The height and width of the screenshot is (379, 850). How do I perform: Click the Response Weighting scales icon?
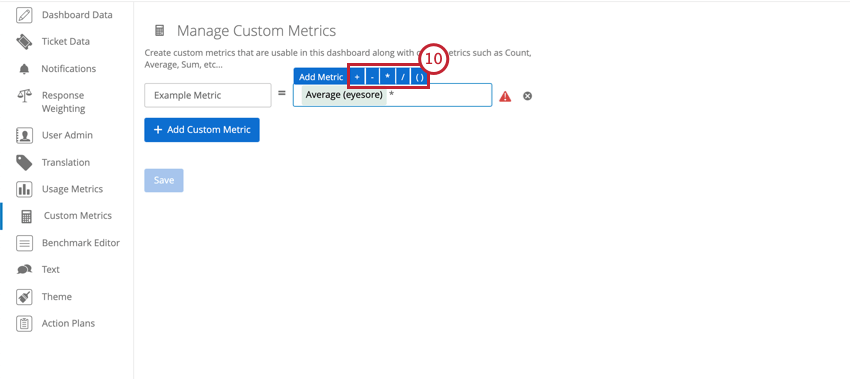(24, 96)
